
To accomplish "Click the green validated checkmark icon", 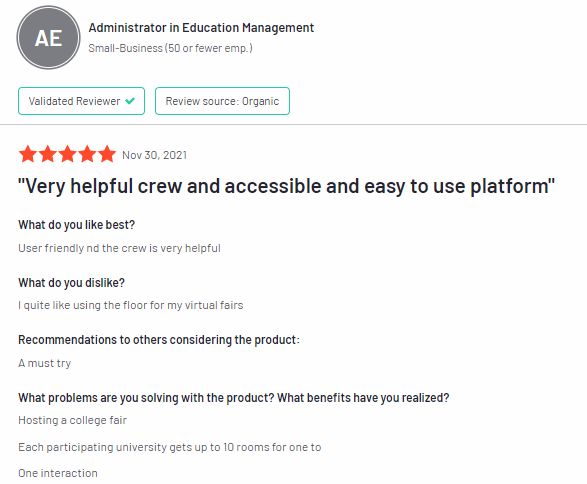I will pos(130,101).
